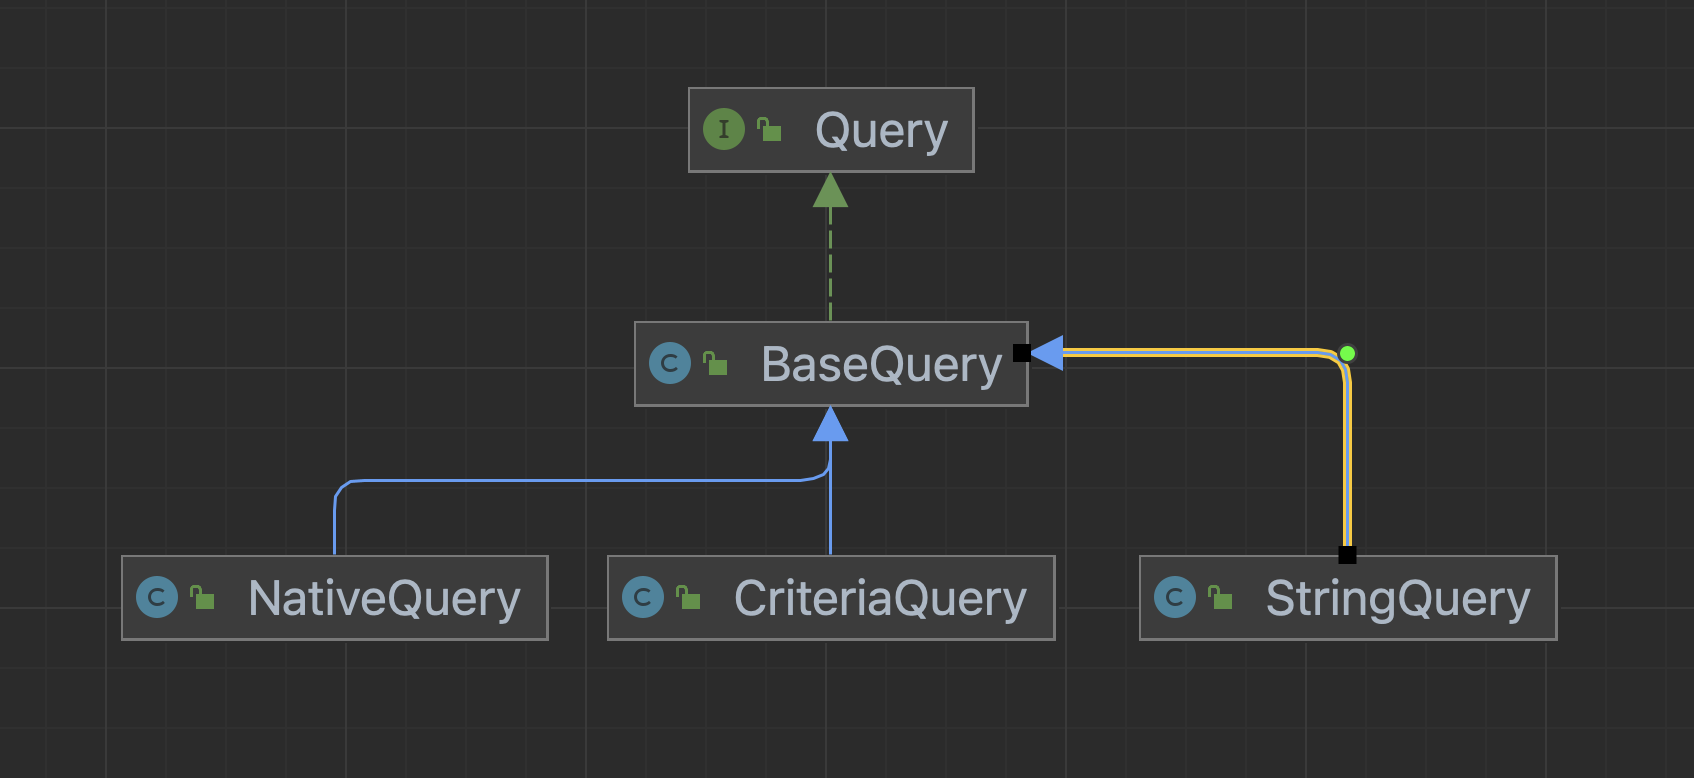
Task: Click the public visibility lock icon on StringQuery
Action: pyautogui.click(x=1220, y=597)
